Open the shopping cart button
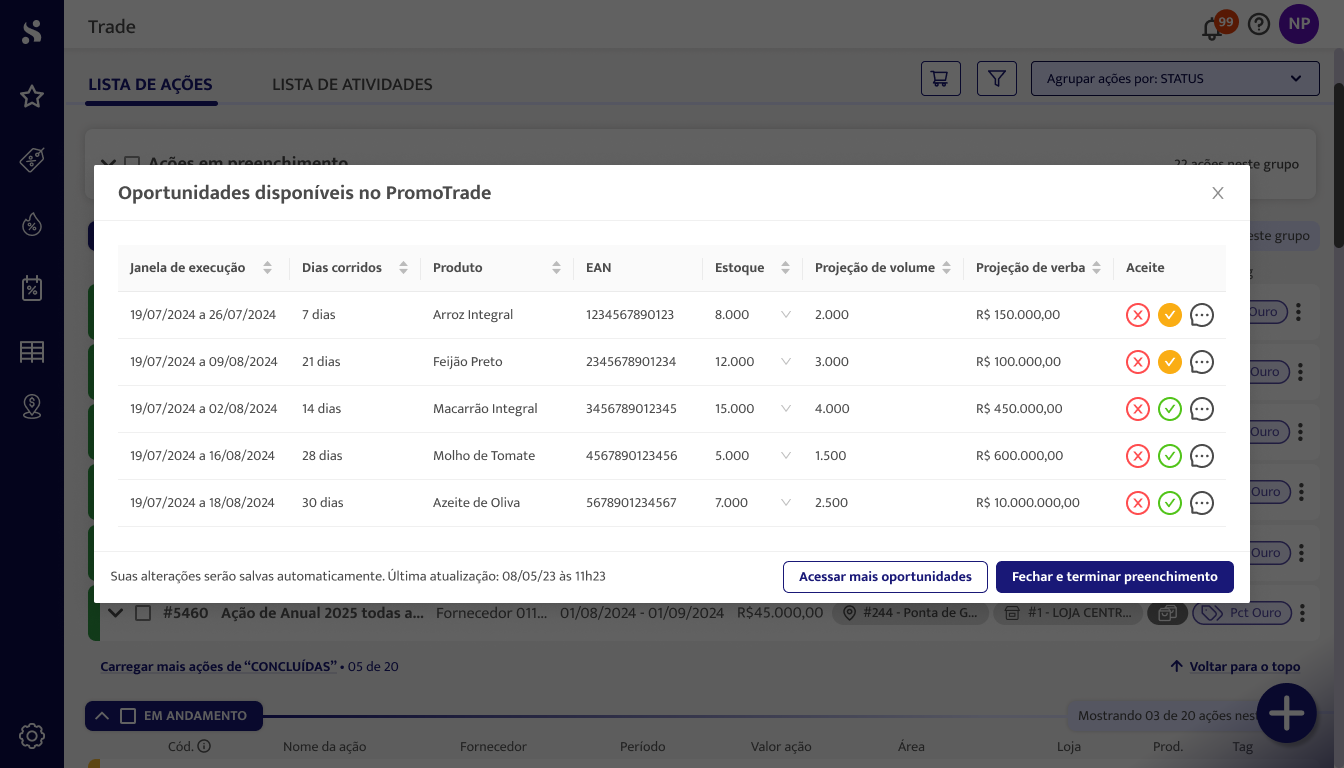The width and height of the screenshot is (1344, 768). (x=940, y=79)
